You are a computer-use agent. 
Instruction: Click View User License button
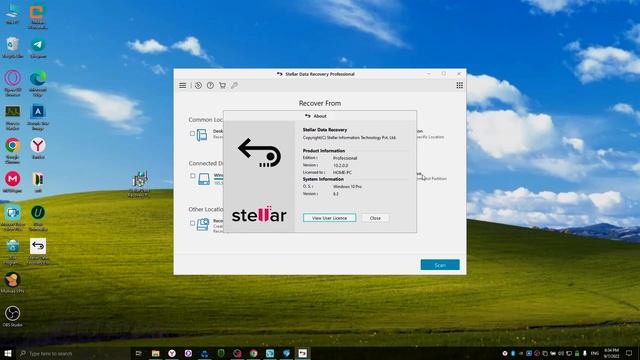[329, 218]
